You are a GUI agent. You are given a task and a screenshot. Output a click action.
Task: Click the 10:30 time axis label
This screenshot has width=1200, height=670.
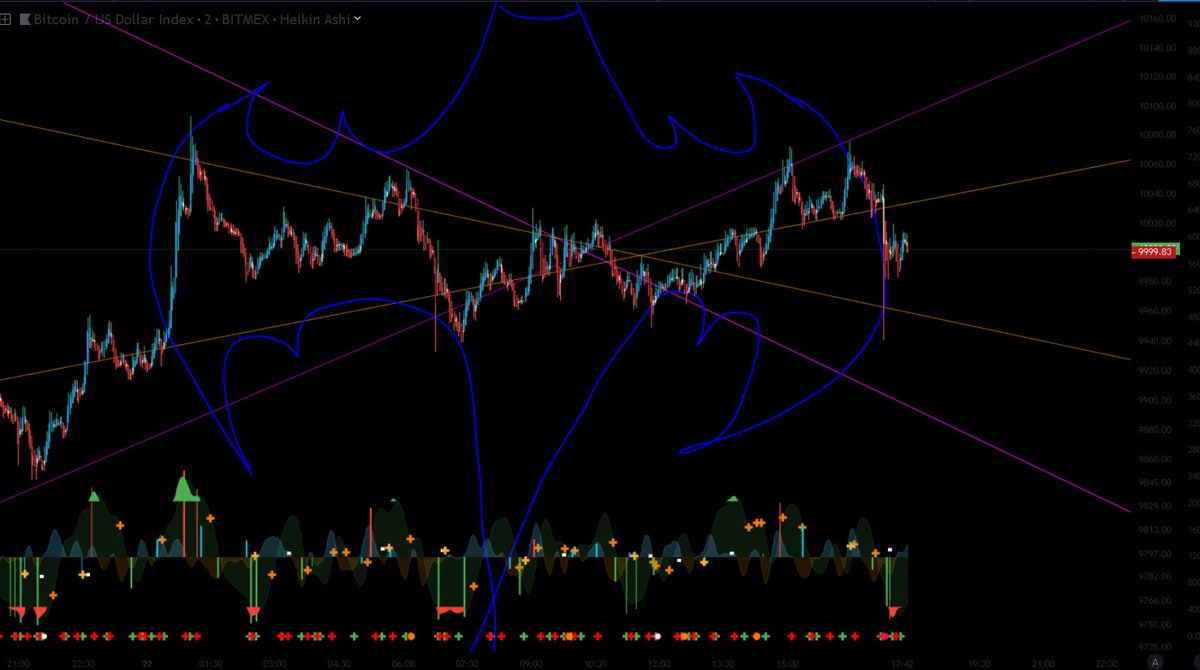click(x=595, y=662)
